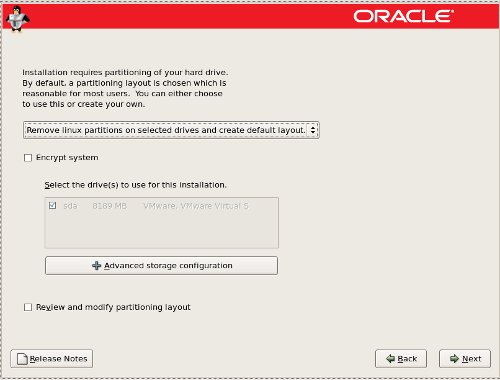This screenshot has height=380, width=500.
Task: Click the 'Review and modify partitioning layout' label
Action: pos(113,307)
